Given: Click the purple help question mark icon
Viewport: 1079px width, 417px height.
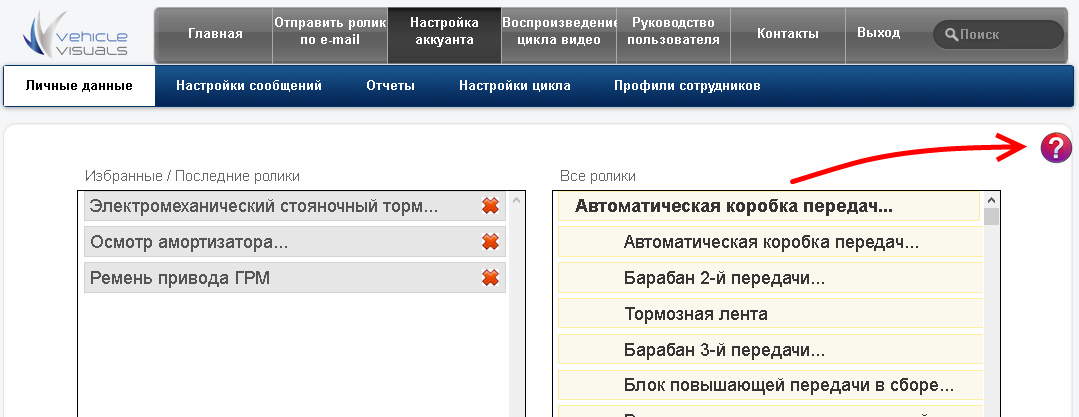Looking at the screenshot, I should point(1056,148).
